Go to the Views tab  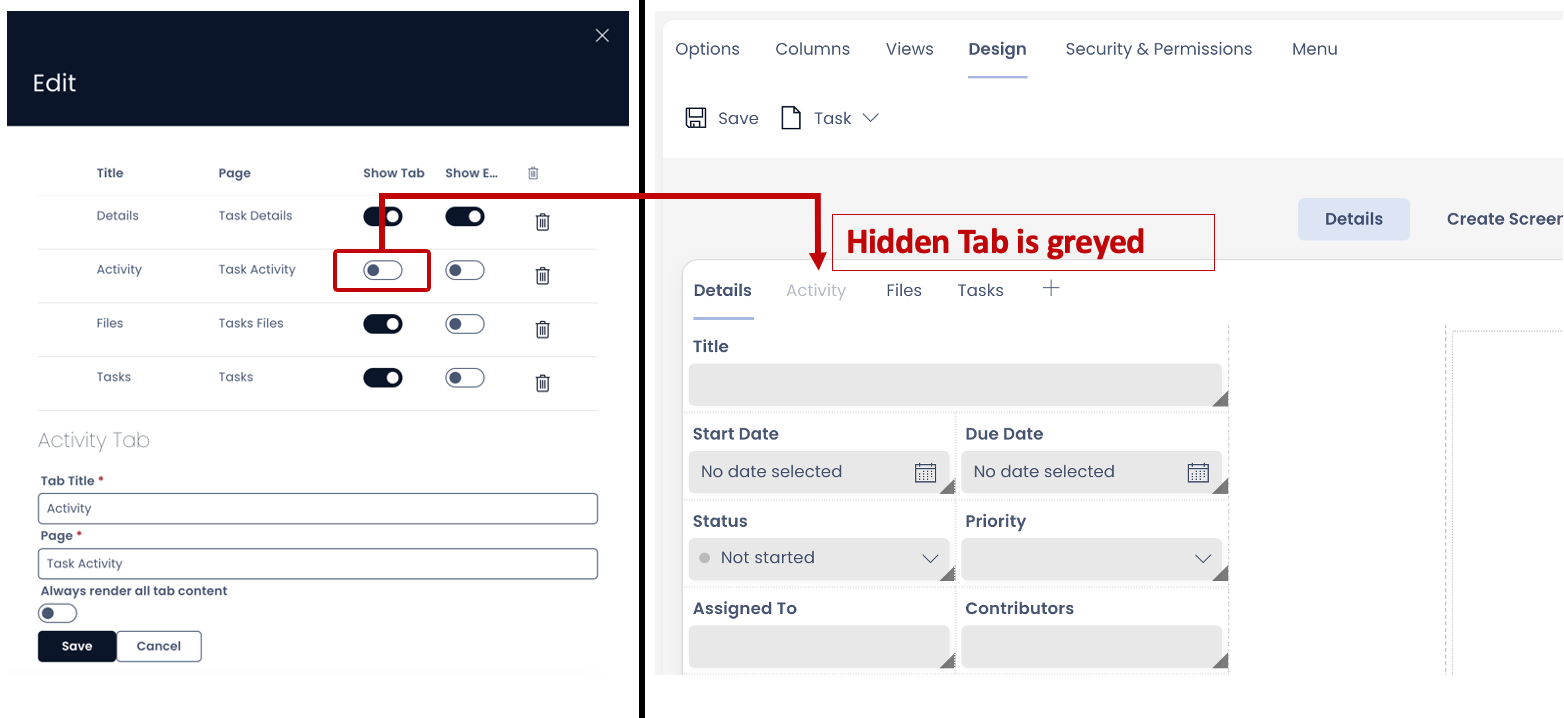[x=909, y=49]
